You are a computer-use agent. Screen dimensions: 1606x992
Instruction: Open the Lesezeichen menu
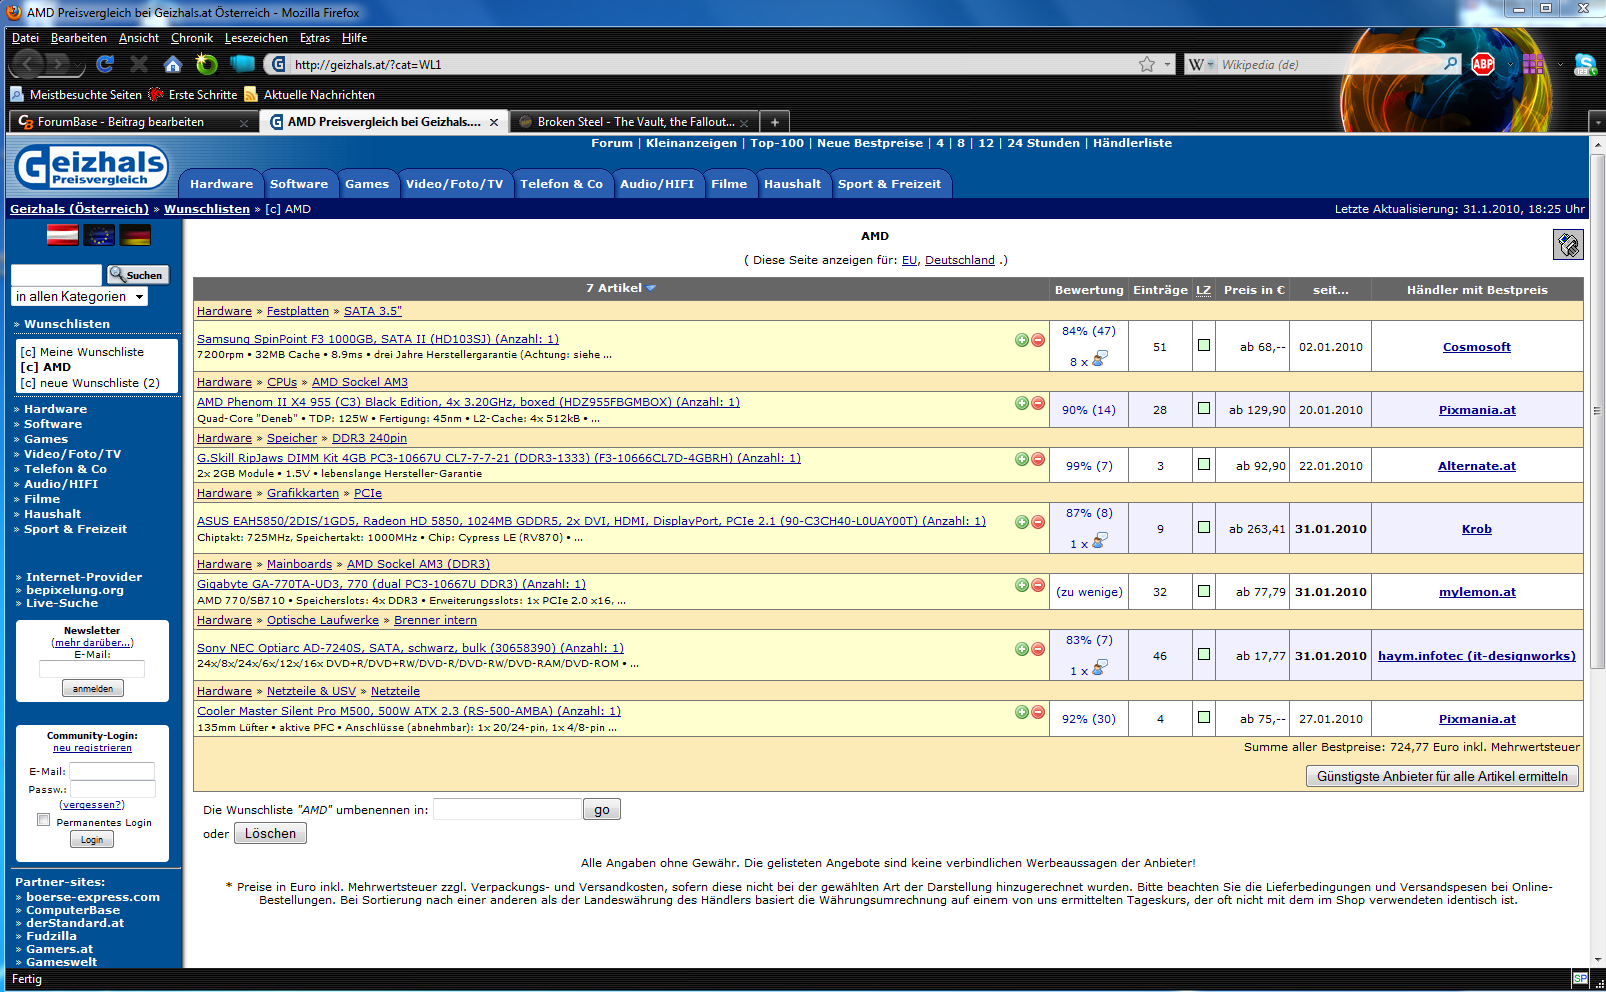[256, 38]
